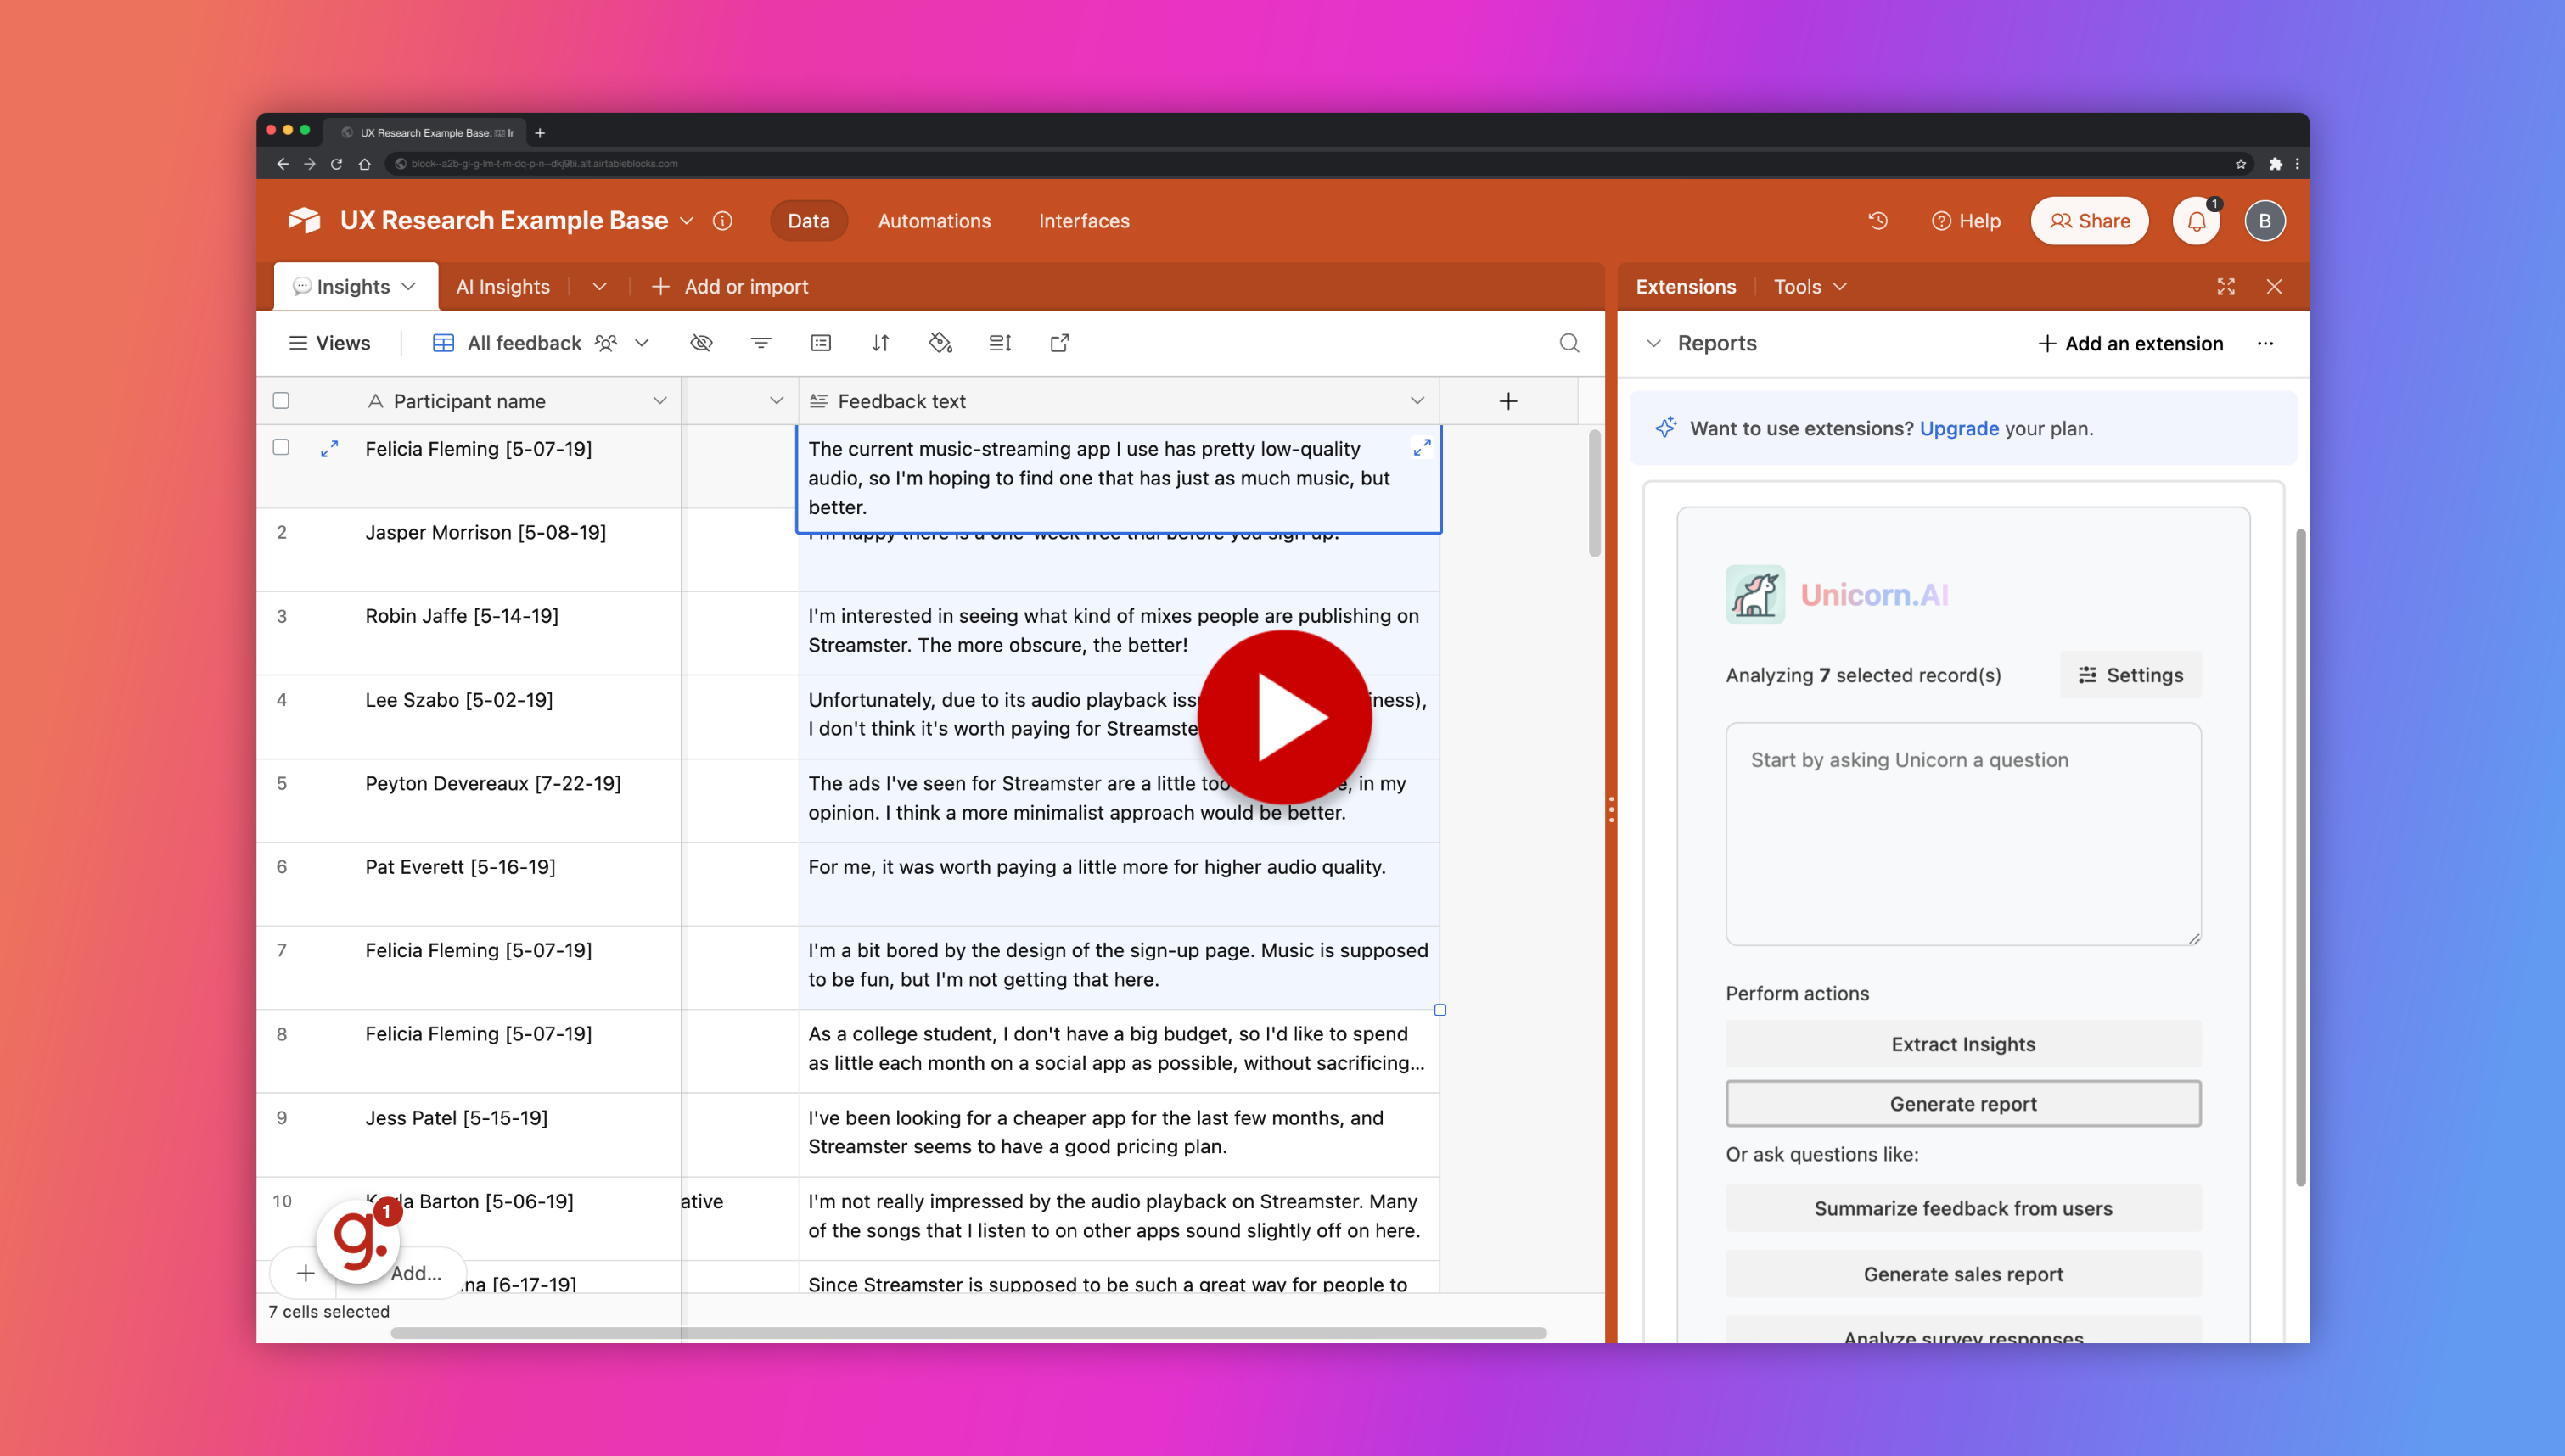The image size is (2565, 1456).
Task: Click the base info icon
Action: pos(722,221)
